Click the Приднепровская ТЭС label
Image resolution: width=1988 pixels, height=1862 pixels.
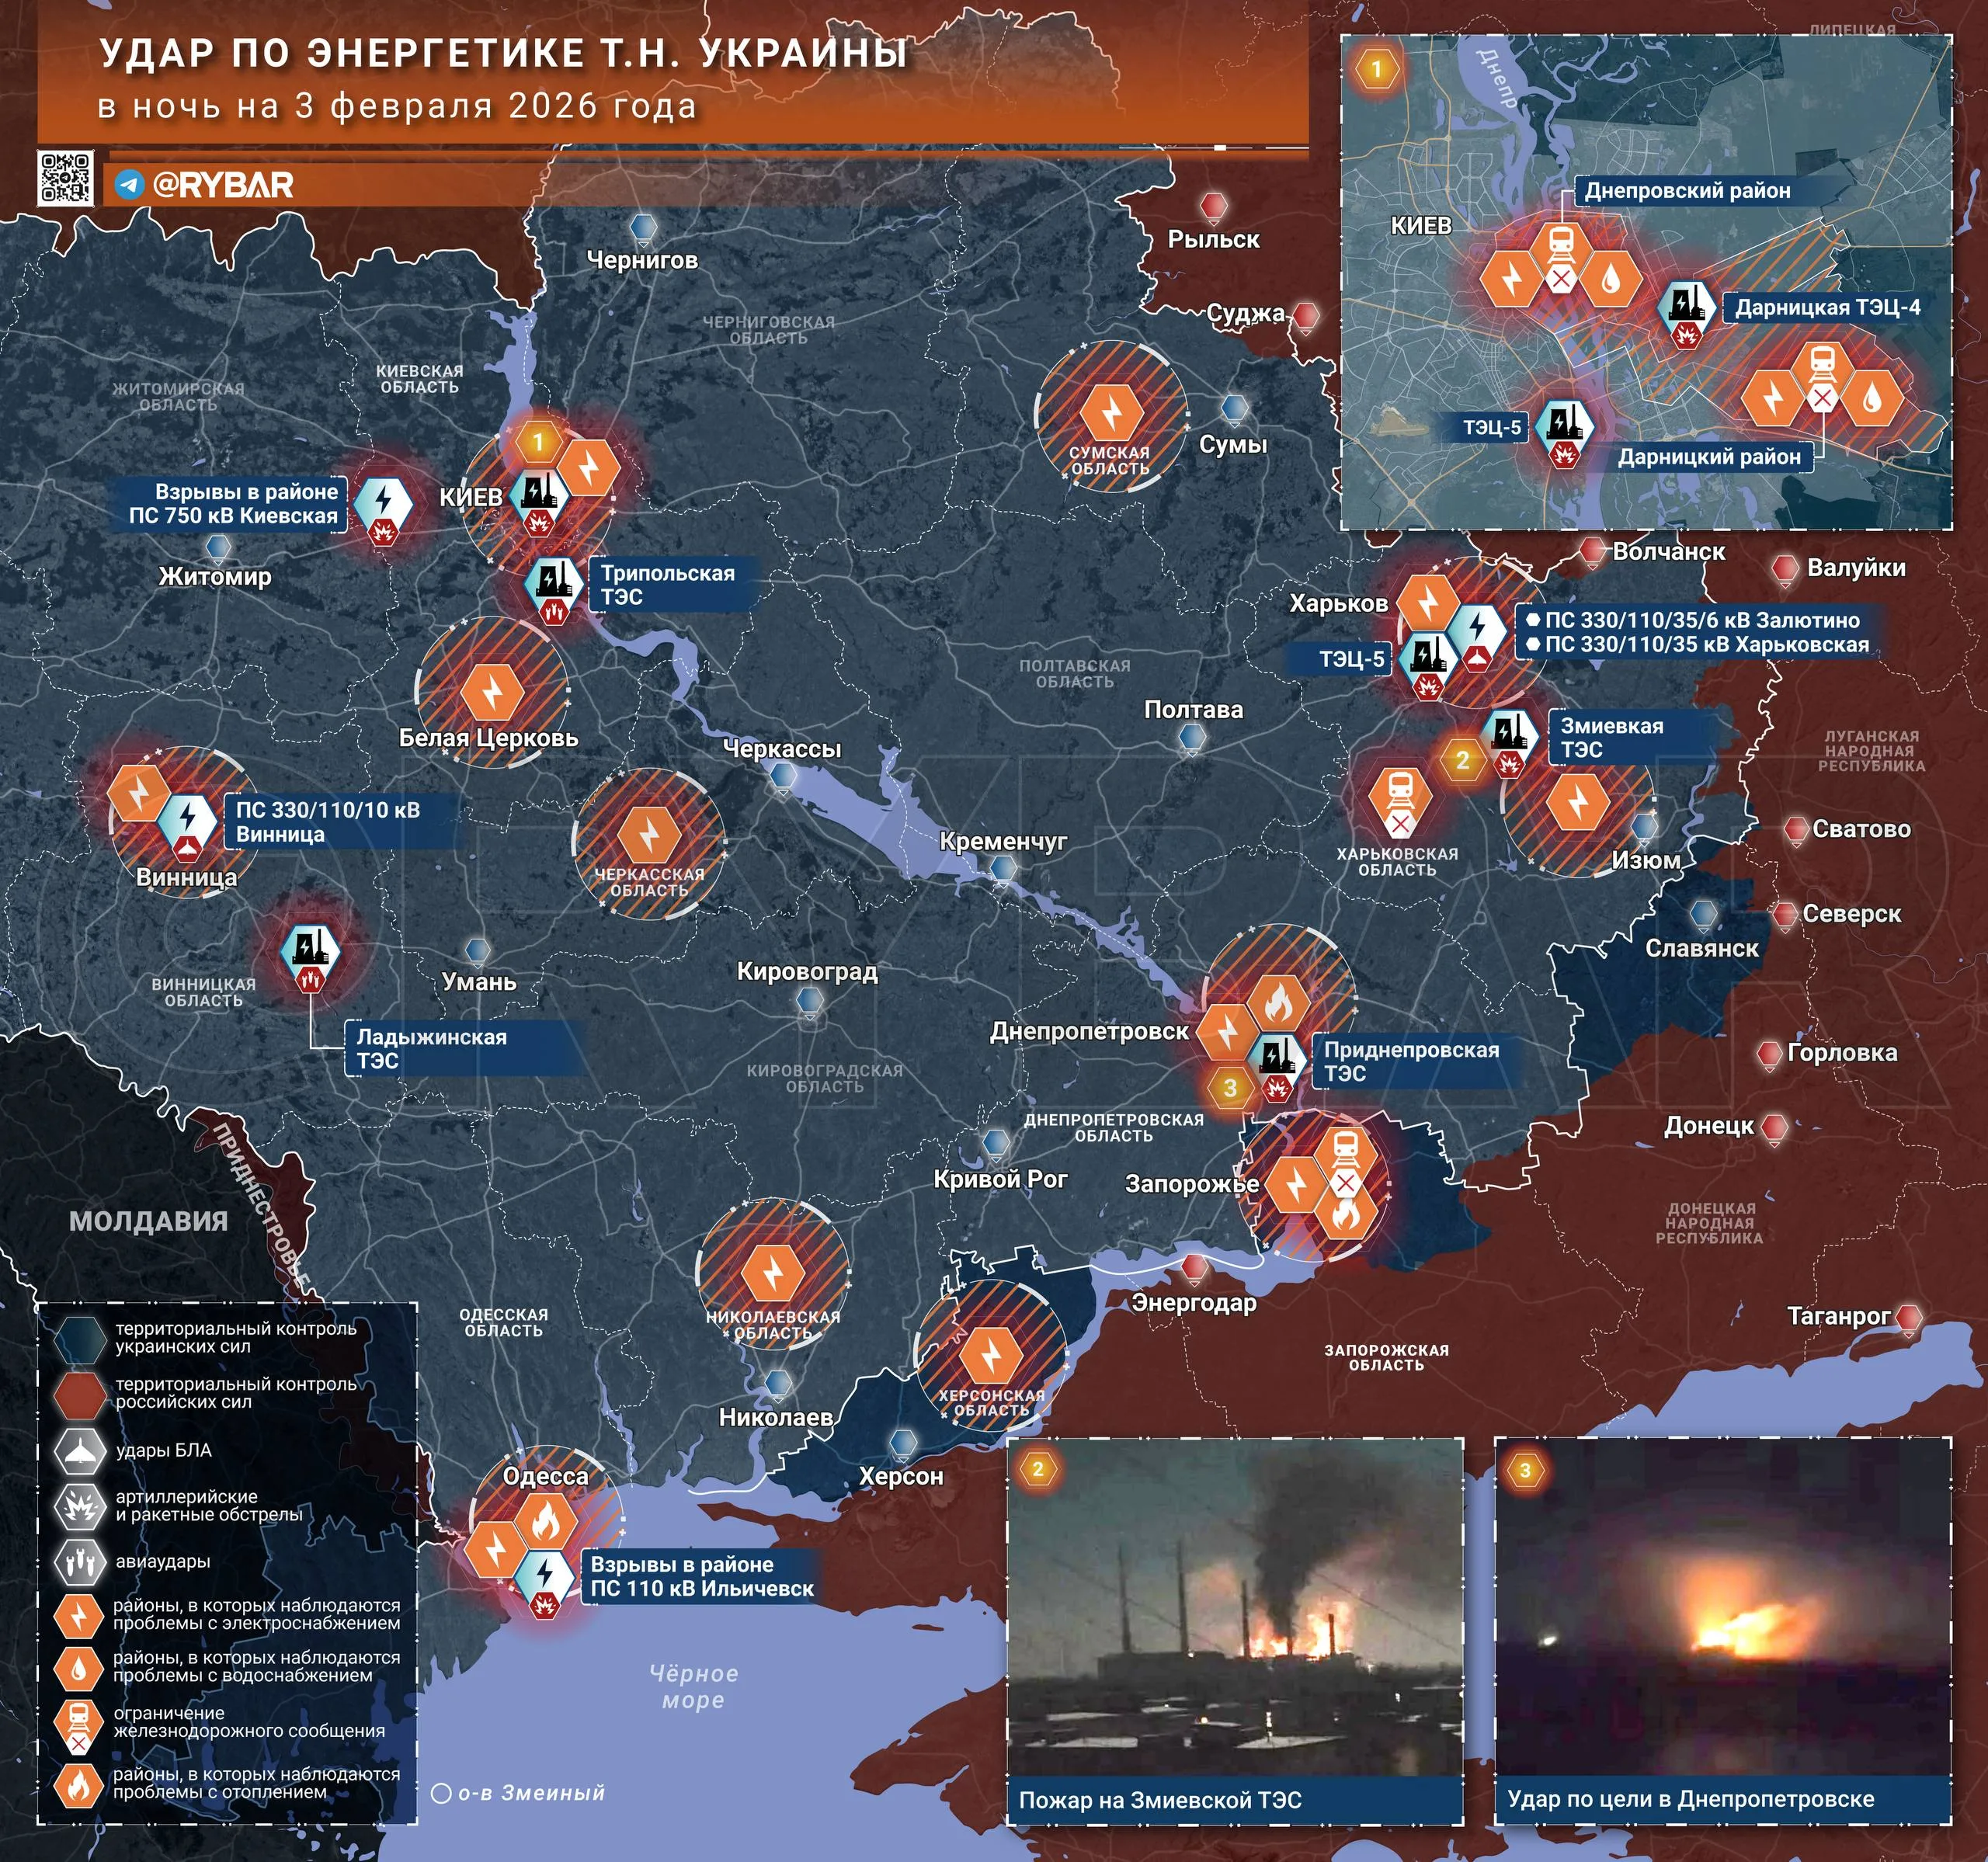(x=1410, y=1061)
